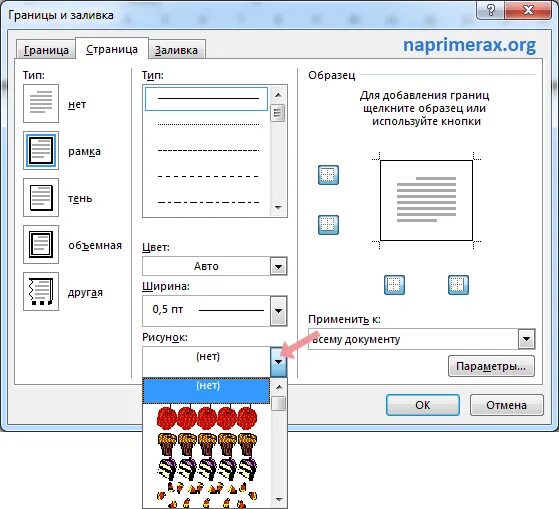Toggle the top border button in preview
559x509 pixels.
[328, 175]
